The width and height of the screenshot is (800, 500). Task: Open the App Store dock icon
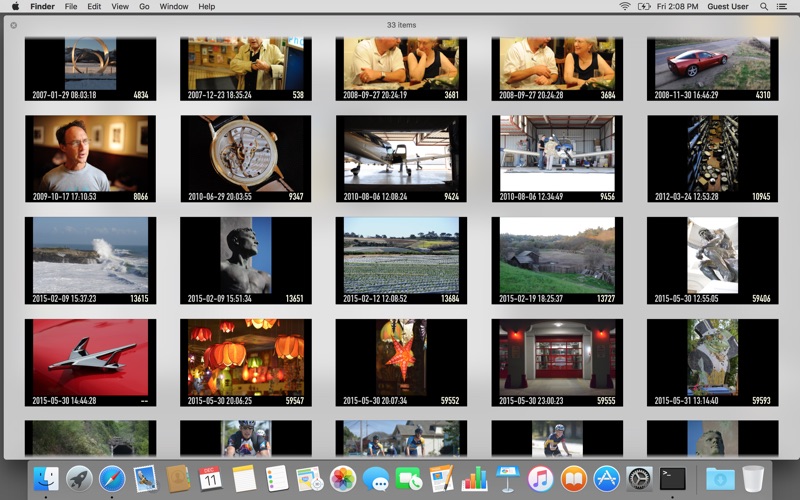tap(607, 479)
